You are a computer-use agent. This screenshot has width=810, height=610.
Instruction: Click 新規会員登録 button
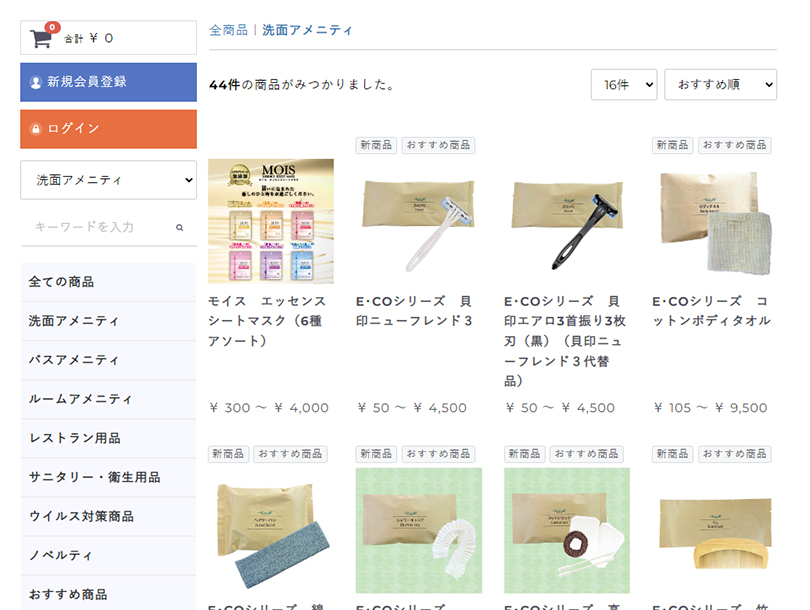pyautogui.click(x=108, y=82)
